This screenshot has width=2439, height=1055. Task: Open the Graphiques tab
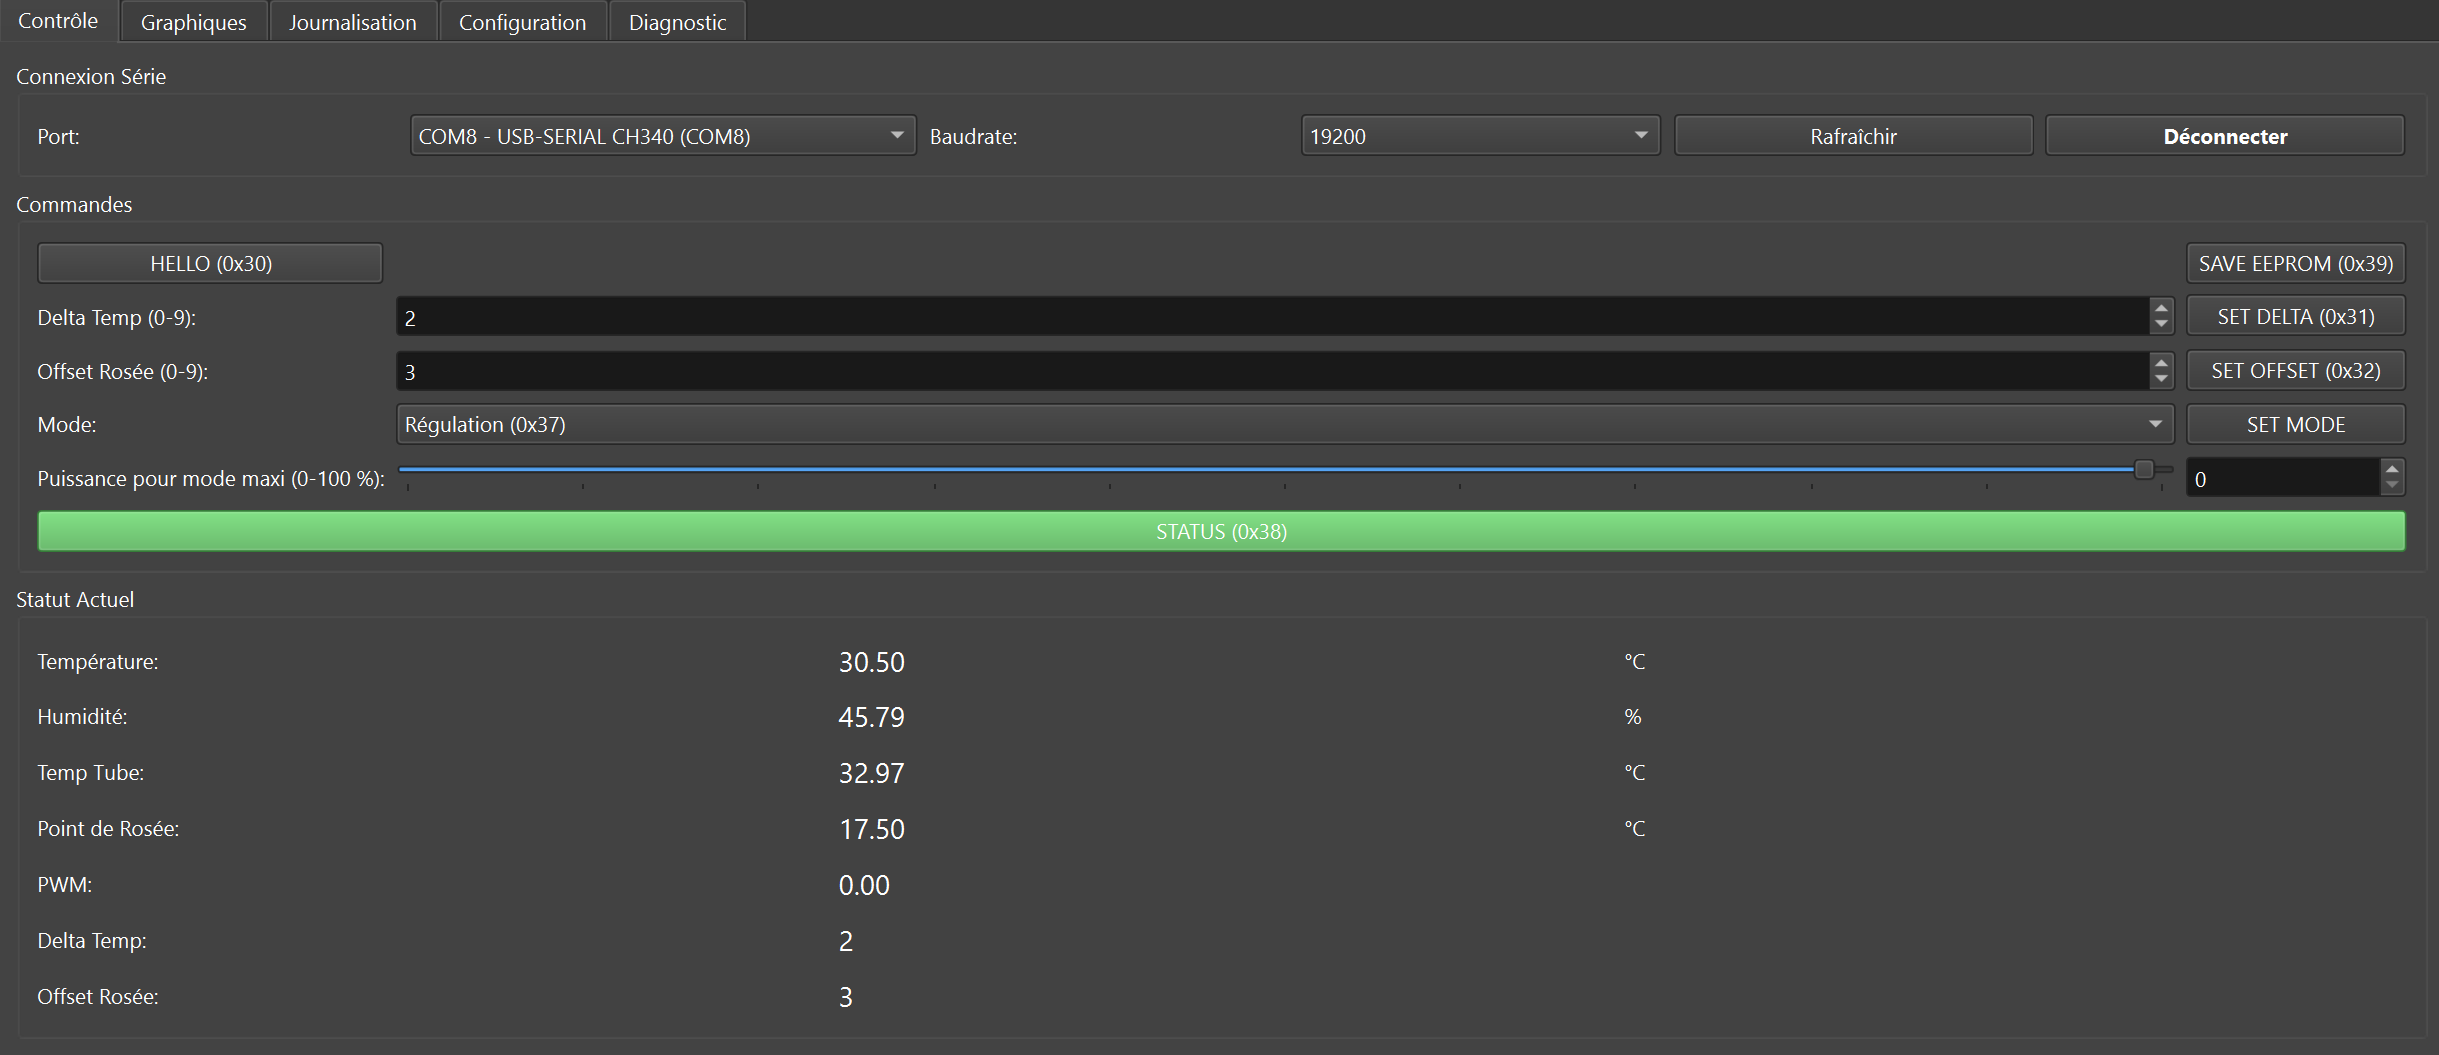point(193,22)
